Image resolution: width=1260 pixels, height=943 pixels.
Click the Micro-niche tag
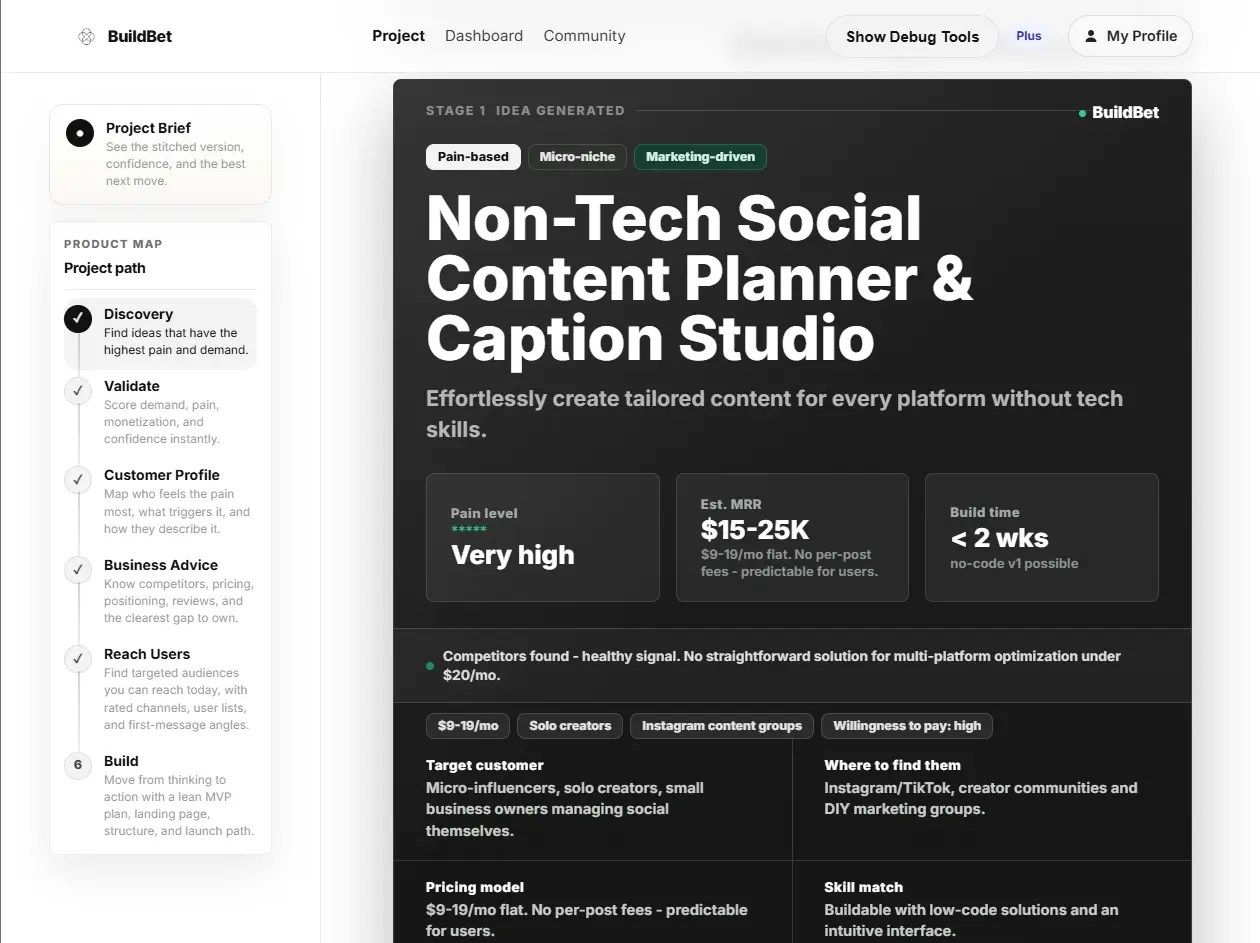577,157
